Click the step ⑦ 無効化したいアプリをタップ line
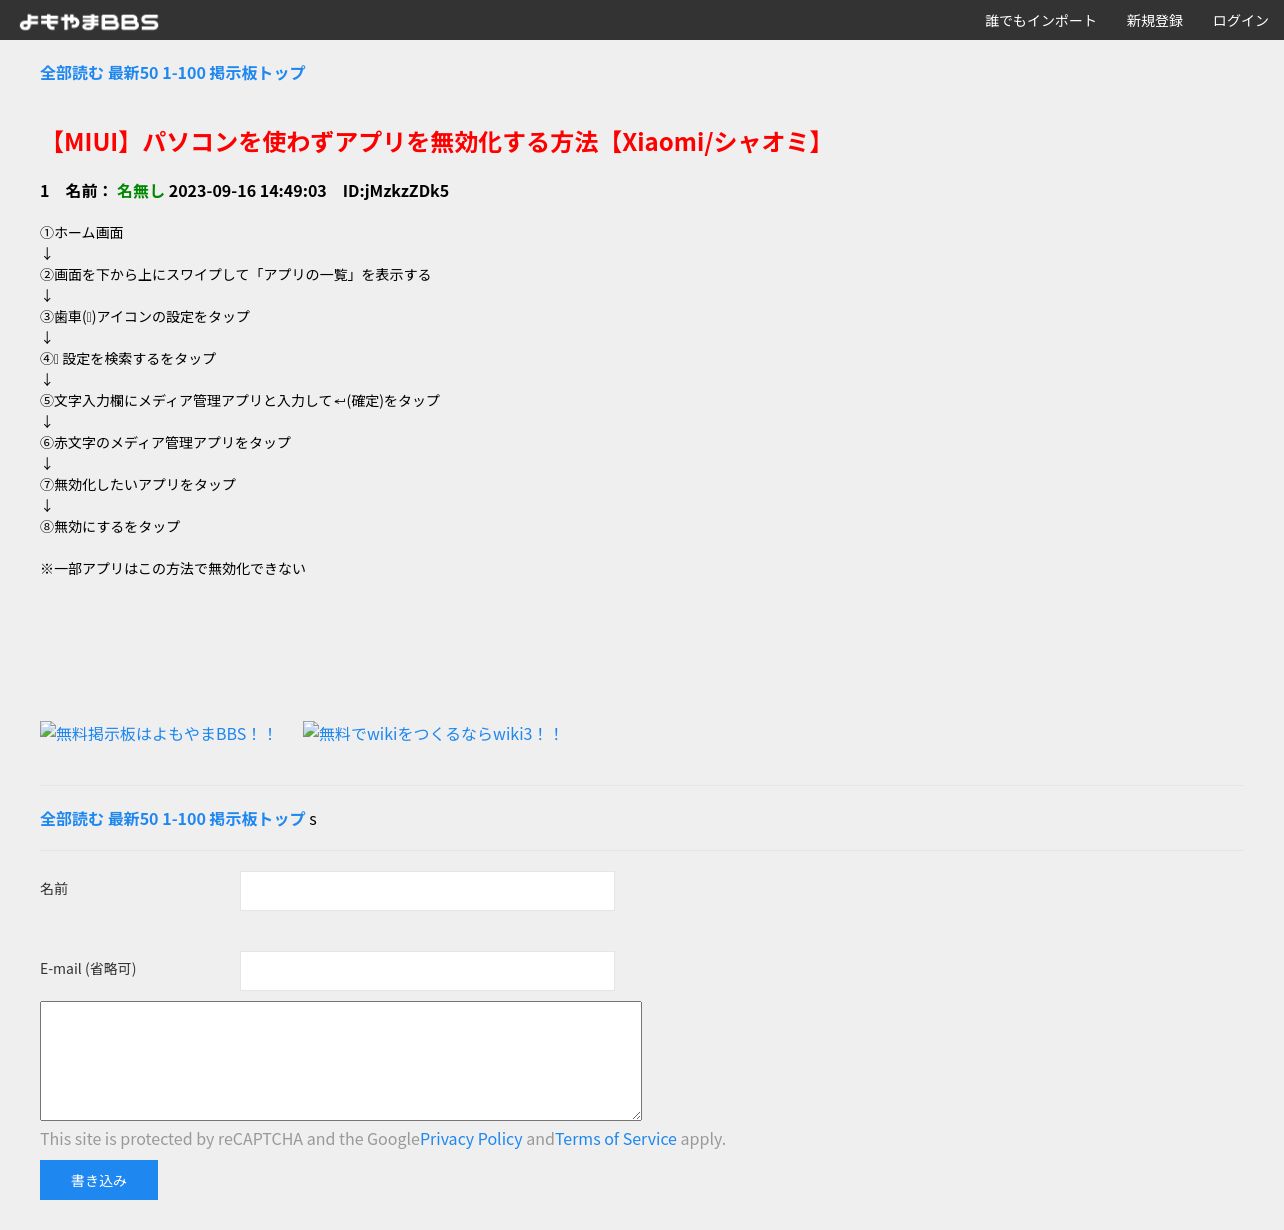1284x1230 pixels. (138, 485)
